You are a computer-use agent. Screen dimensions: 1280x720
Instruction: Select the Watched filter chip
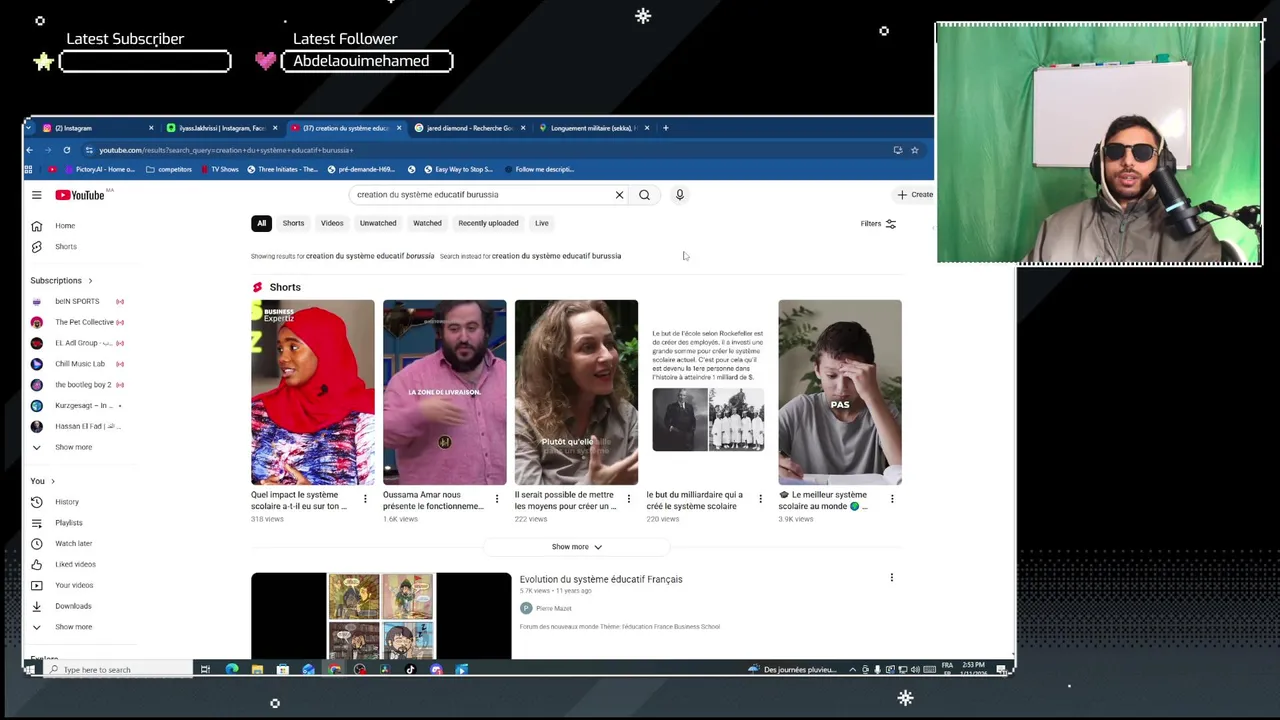pos(427,223)
